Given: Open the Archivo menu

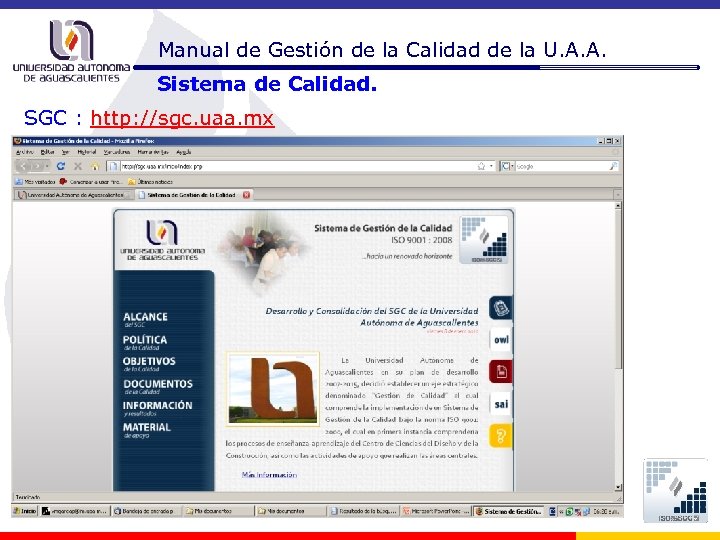Looking at the screenshot, I should point(25,152).
